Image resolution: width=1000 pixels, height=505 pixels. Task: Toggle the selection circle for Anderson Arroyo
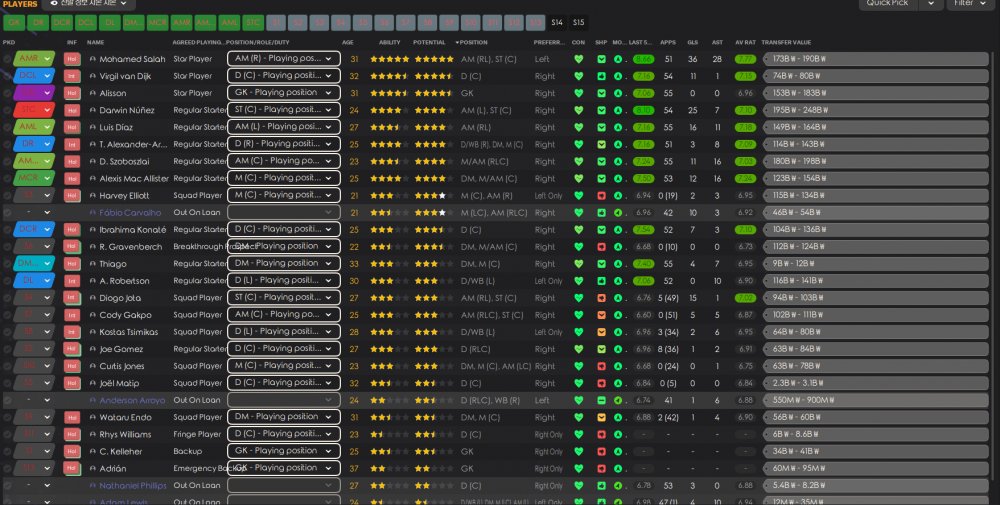pyautogui.click(x=7, y=400)
